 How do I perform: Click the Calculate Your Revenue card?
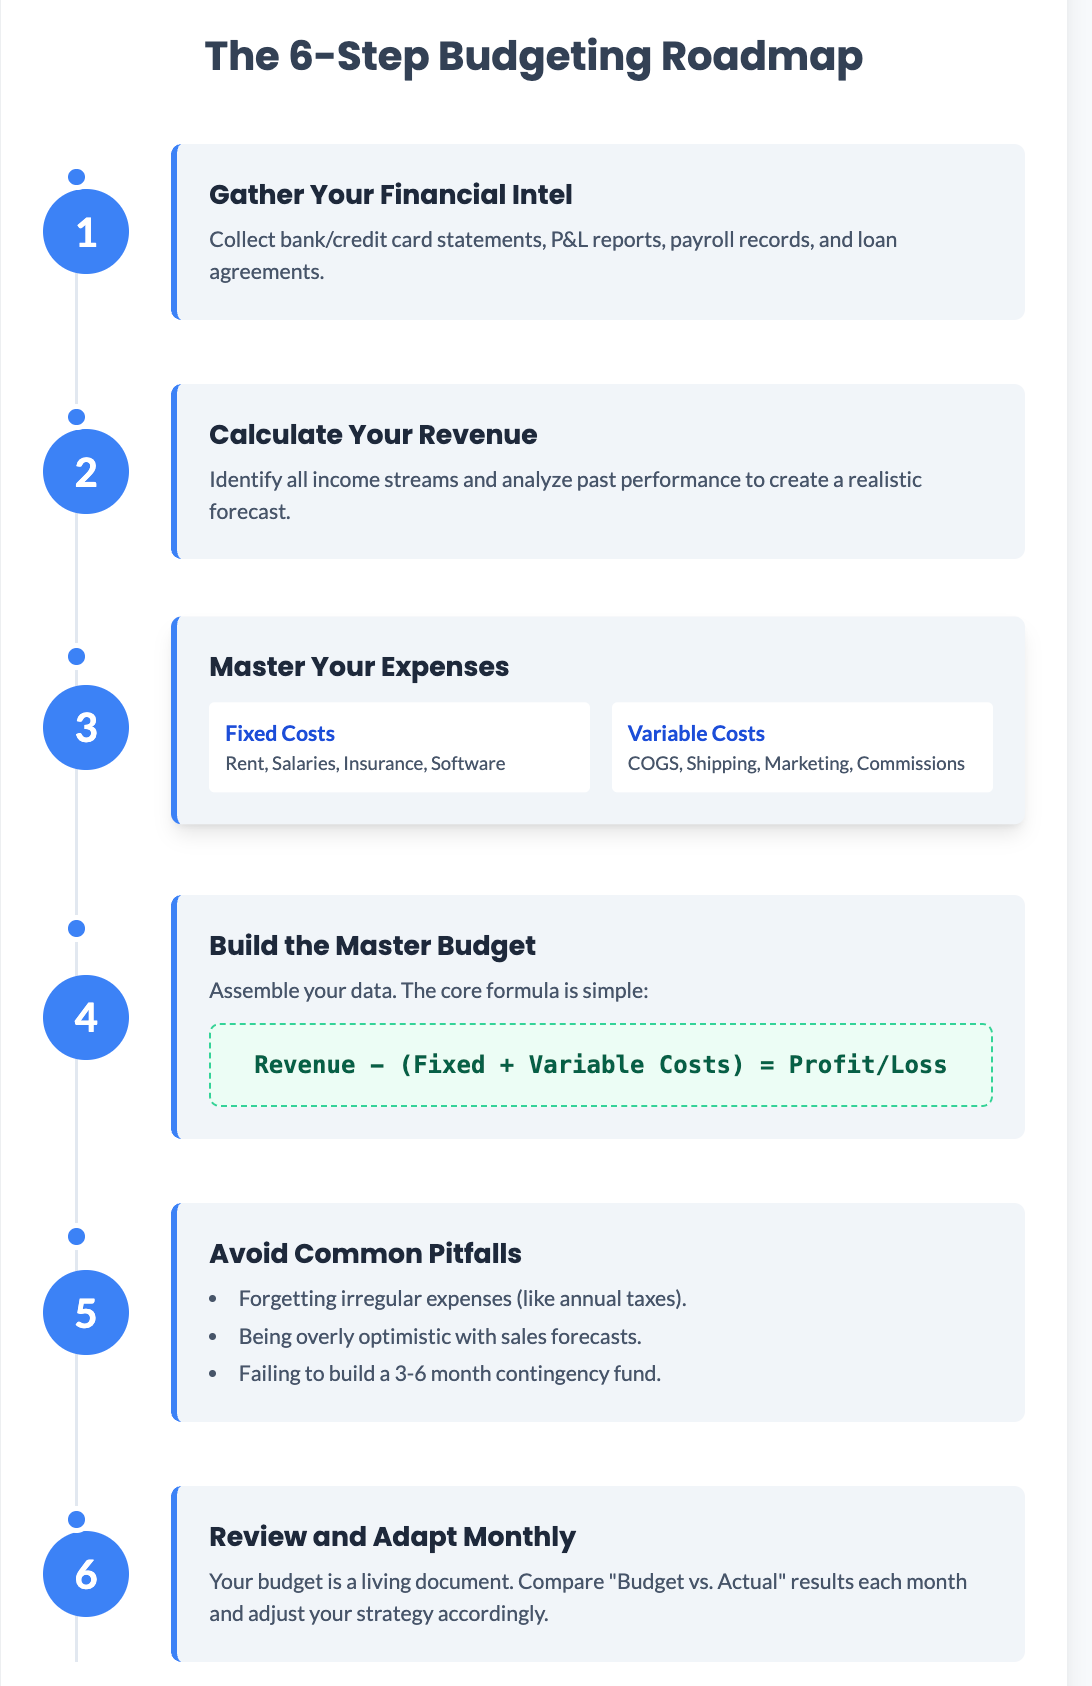coord(598,471)
